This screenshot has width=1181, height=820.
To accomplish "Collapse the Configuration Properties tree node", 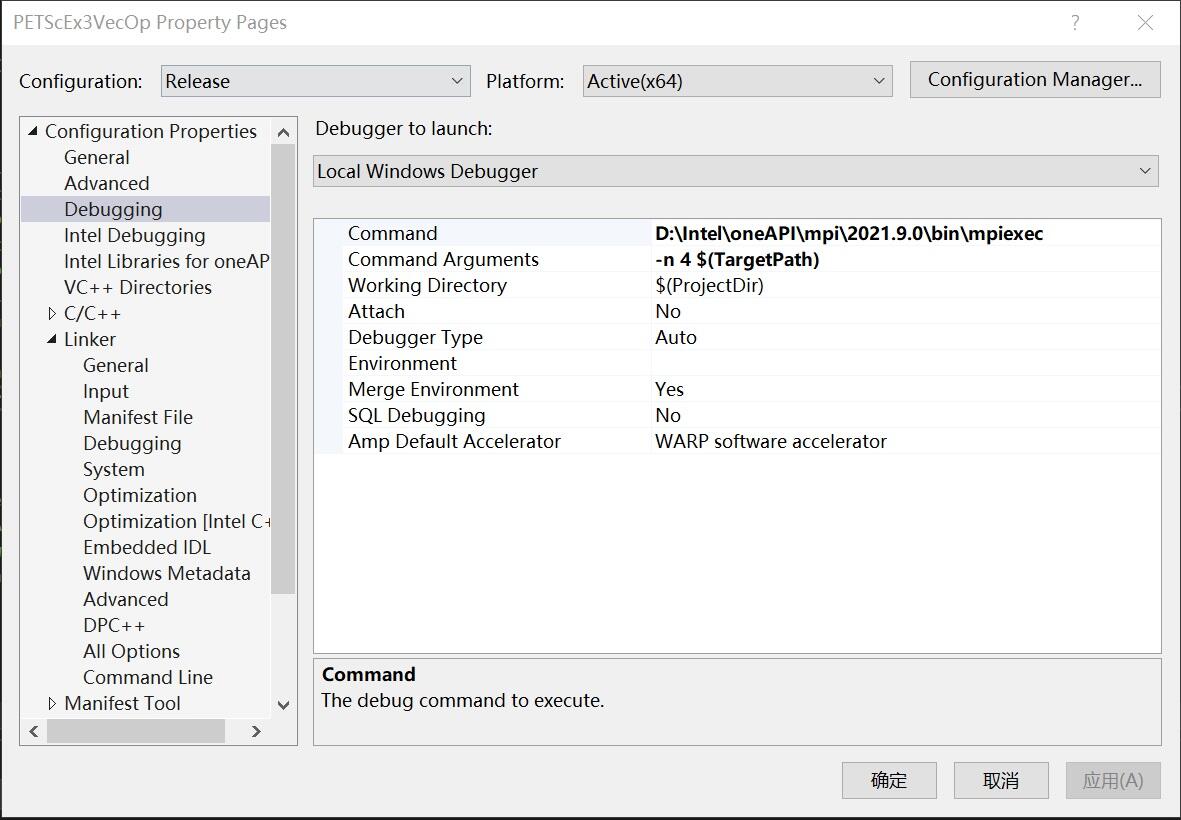I will [x=33, y=131].
